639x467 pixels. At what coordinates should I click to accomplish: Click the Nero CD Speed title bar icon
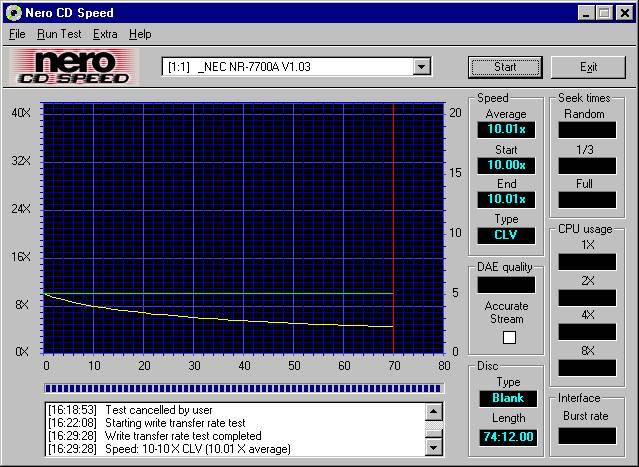tap(13, 13)
